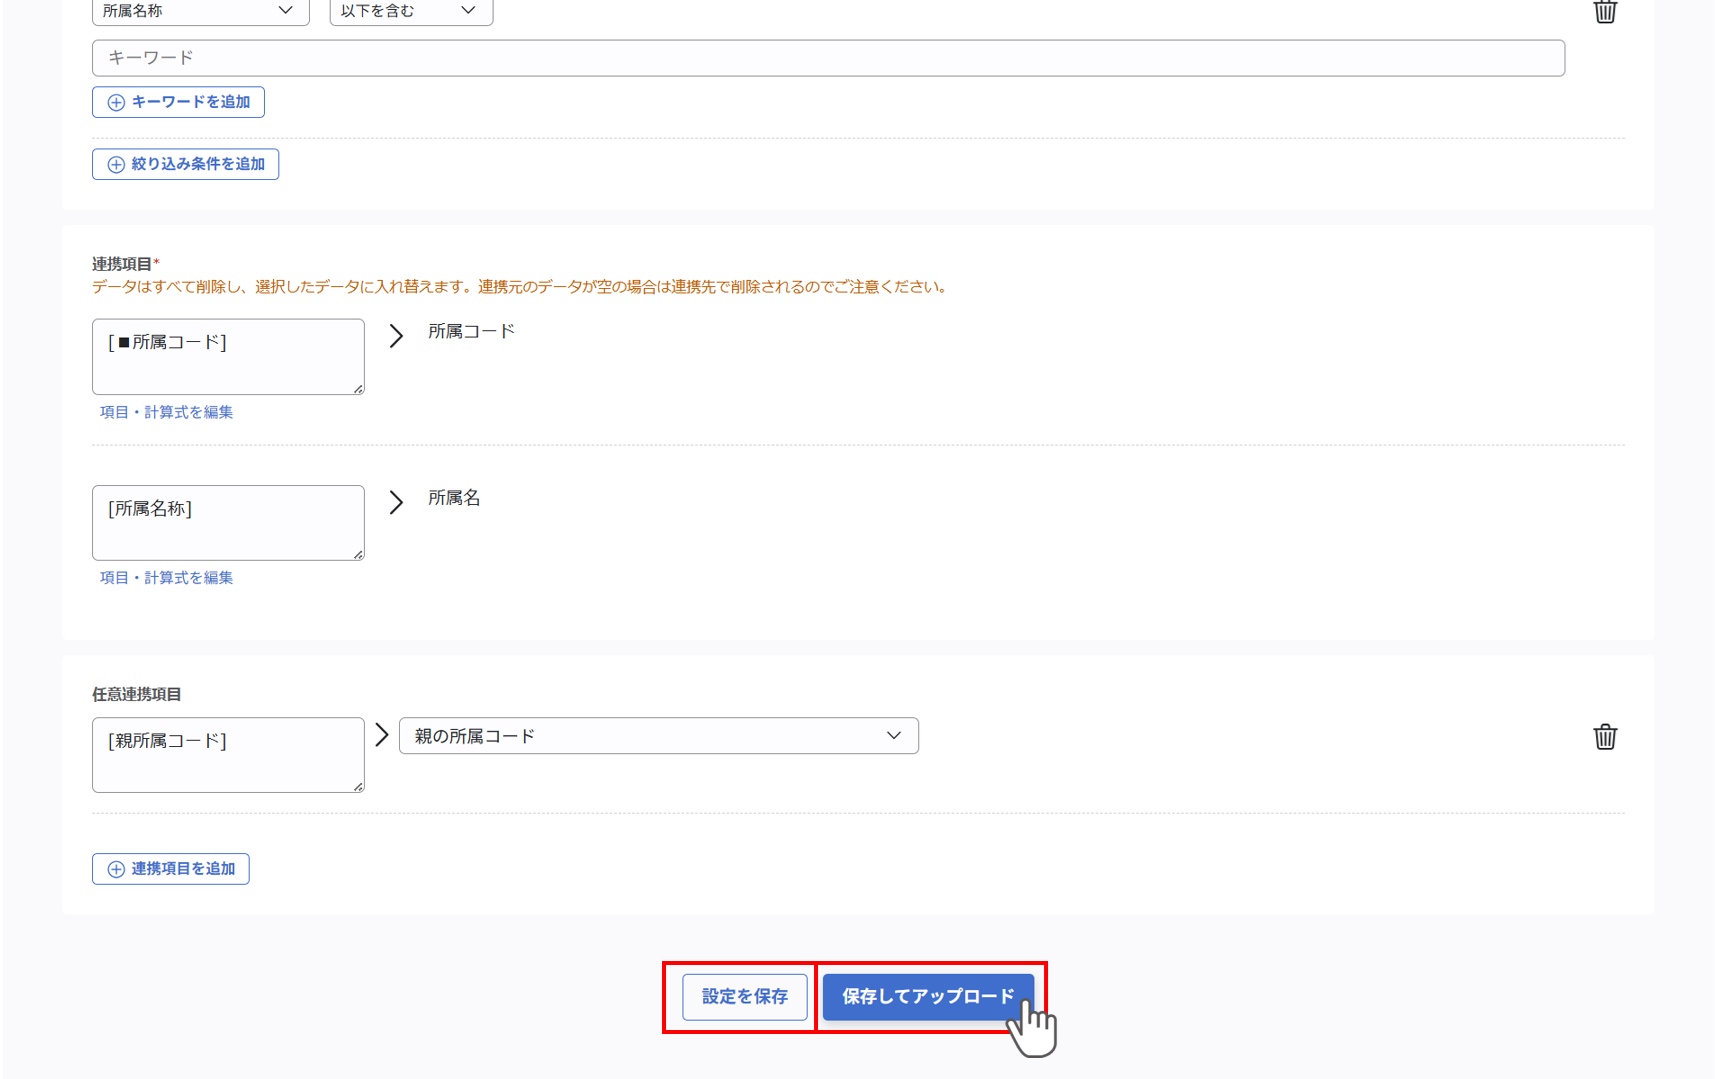
Task: Delete the 親の所属コード optional mapping row
Action: tap(1605, 737)
